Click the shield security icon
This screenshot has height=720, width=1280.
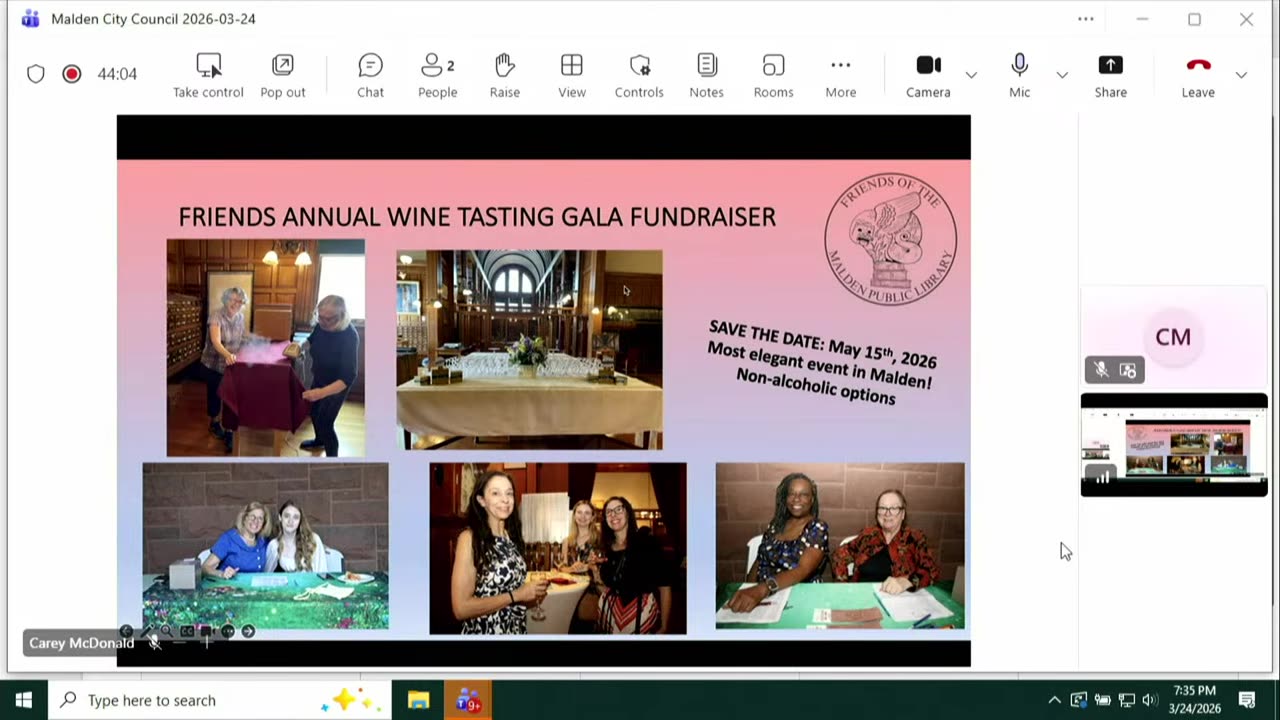(x=36, y=74)
